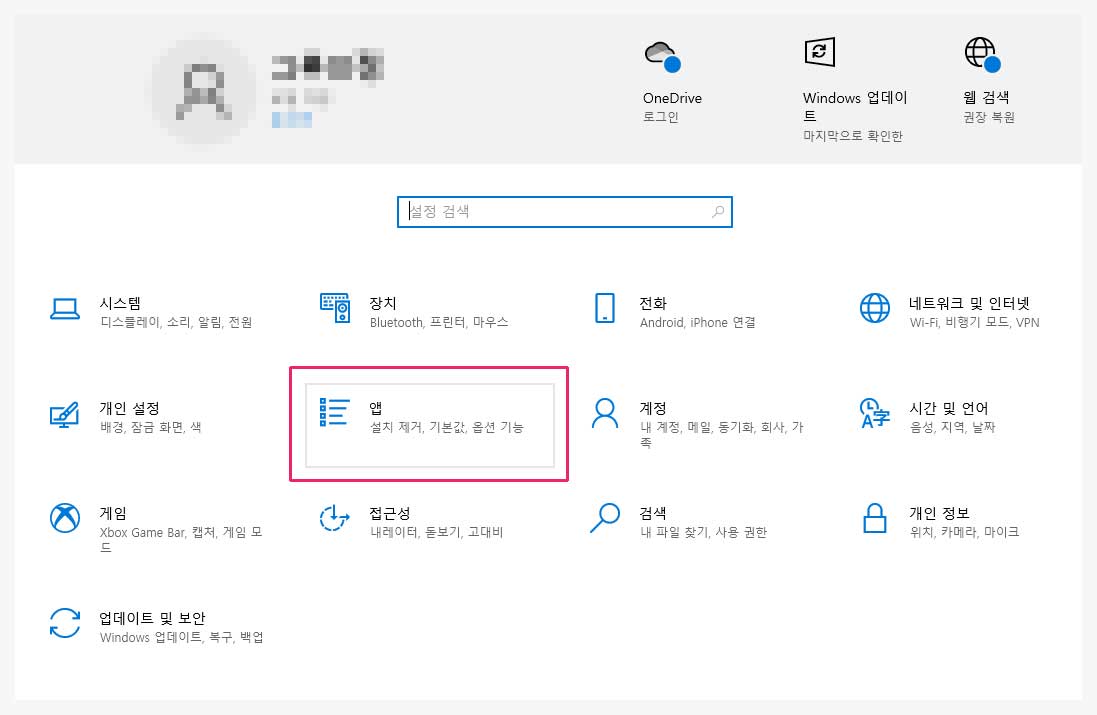The image size is (1097, 715).
Task: Click the 게임 Xbox icon
Action: coord(65,518)
